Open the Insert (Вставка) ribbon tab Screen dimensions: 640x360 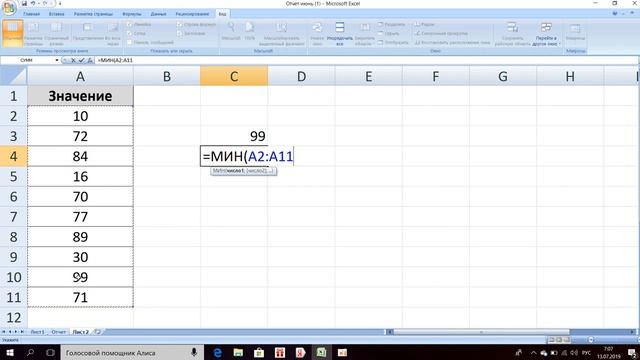pos(56,14)
